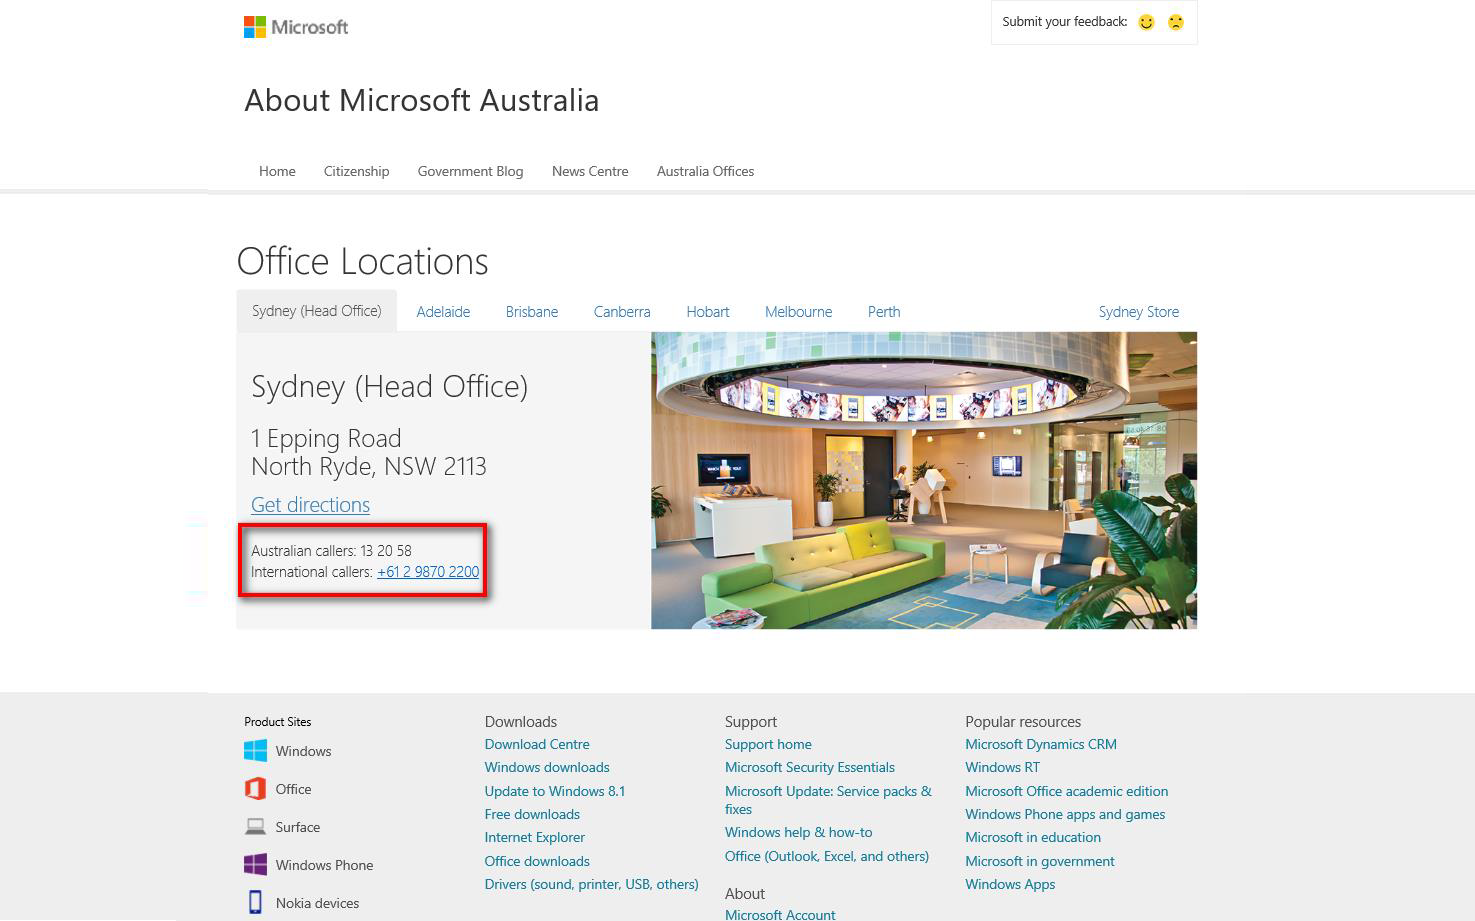Open the Windows product site icon
The height and width of the screenshot is (921, 1475).
click(x=255, y=751)
